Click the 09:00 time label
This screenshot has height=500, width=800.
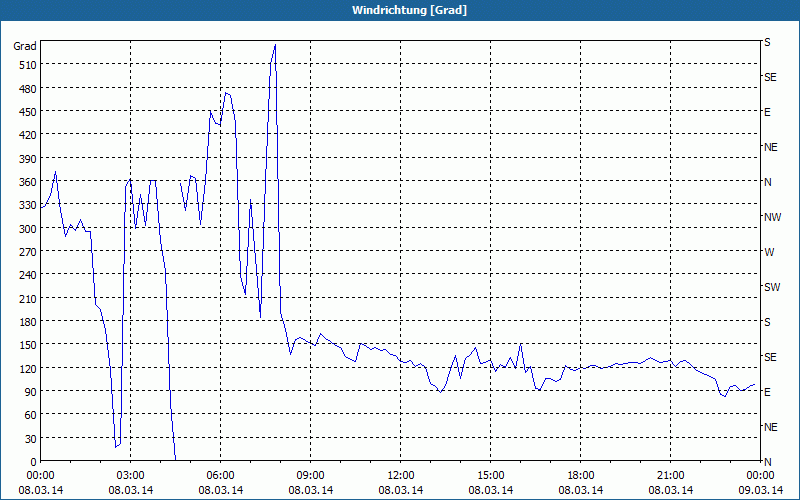coord(310,476)
